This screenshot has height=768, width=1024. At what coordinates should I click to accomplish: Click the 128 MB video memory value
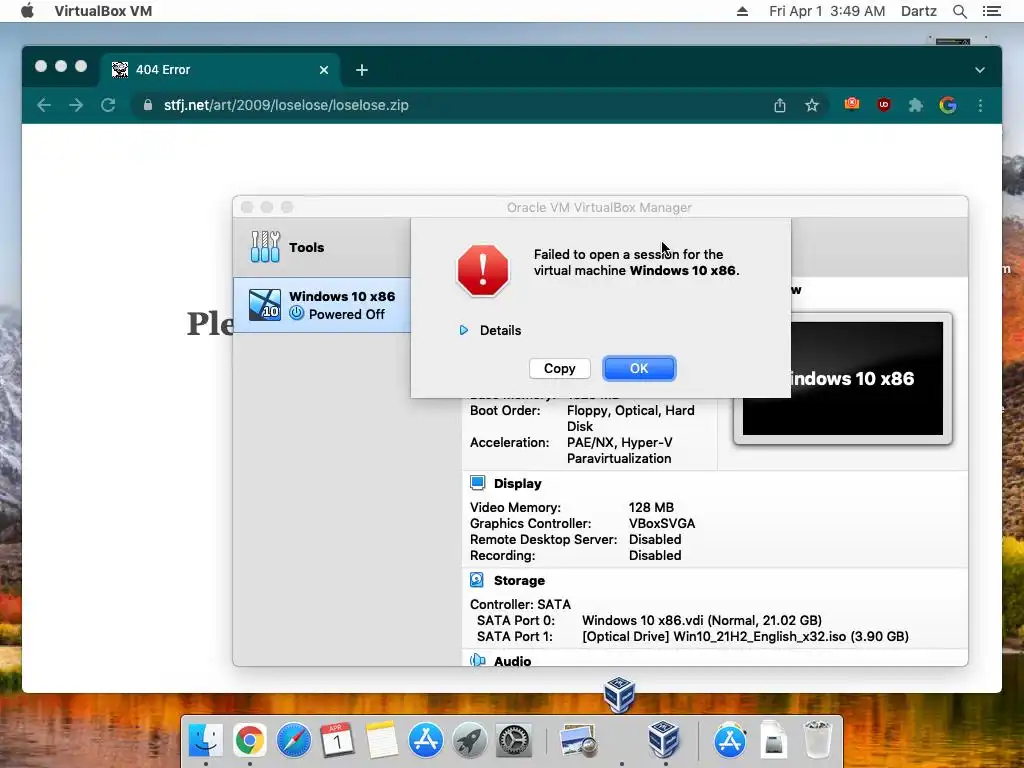[x=651, y=507]
